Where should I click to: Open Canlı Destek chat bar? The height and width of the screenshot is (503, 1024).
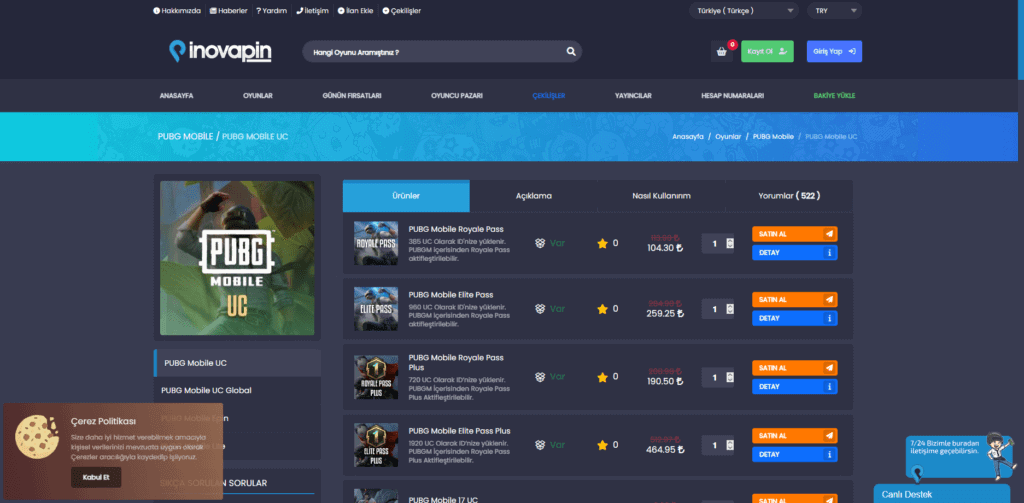tap(942, 494)
